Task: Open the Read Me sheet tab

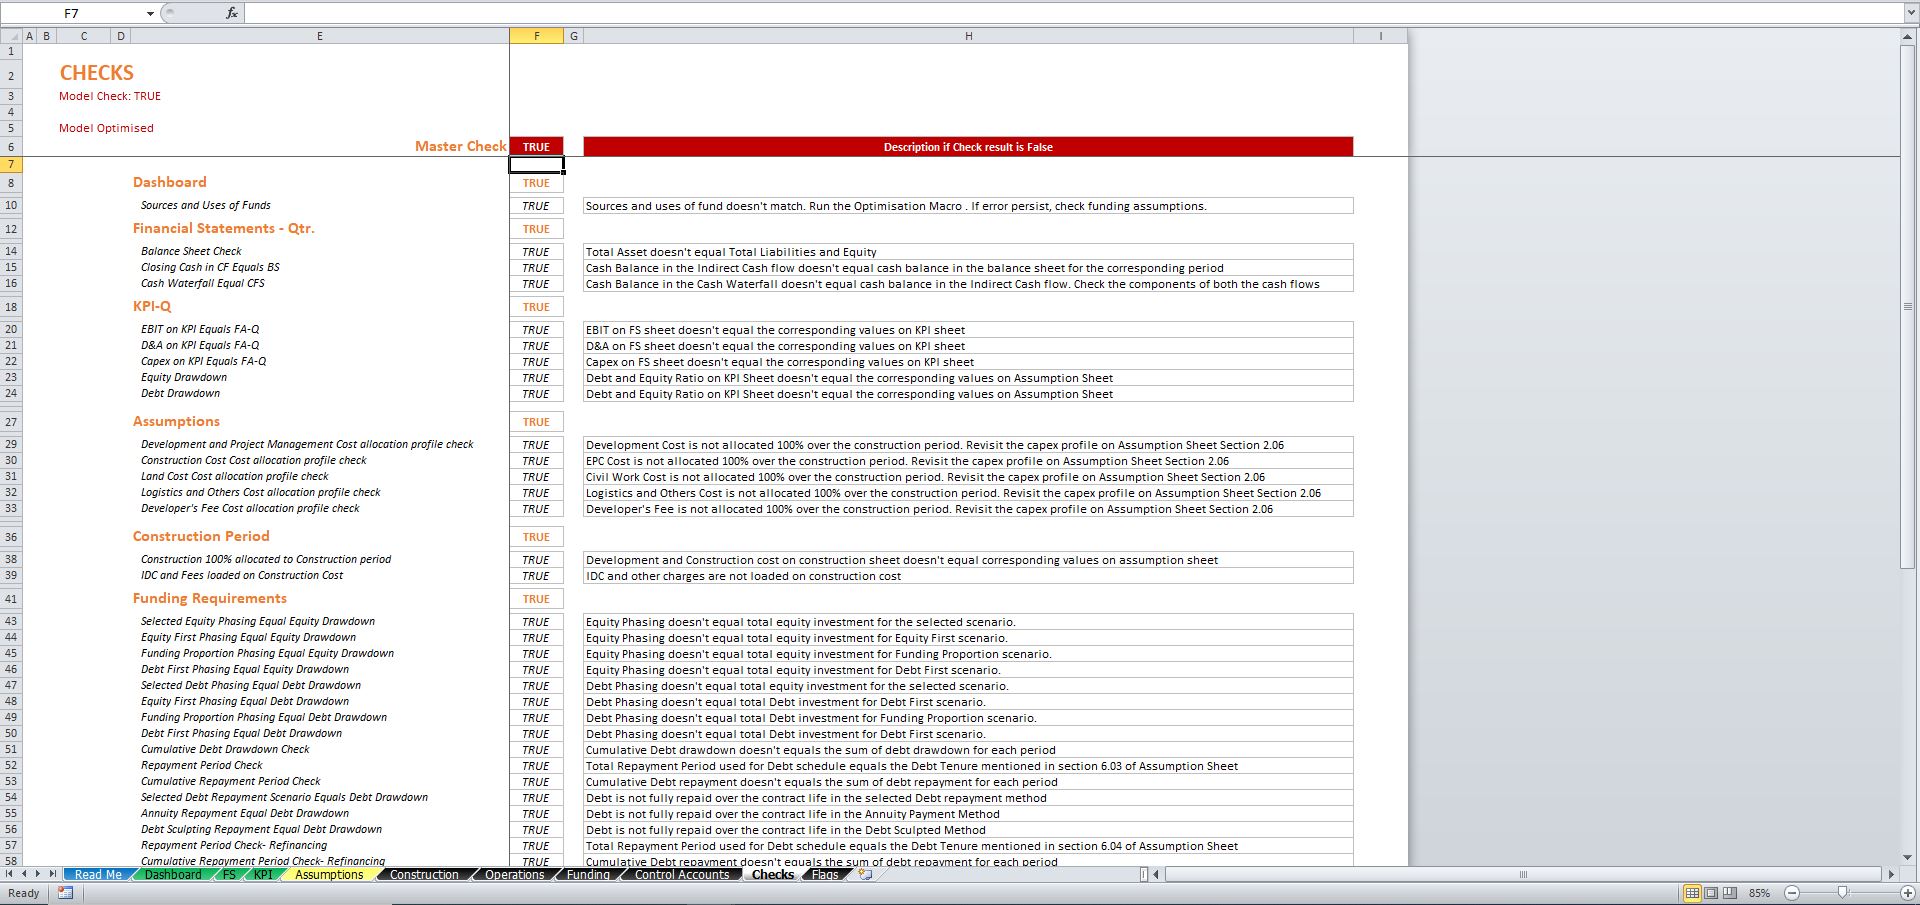Action: [98, 874]
